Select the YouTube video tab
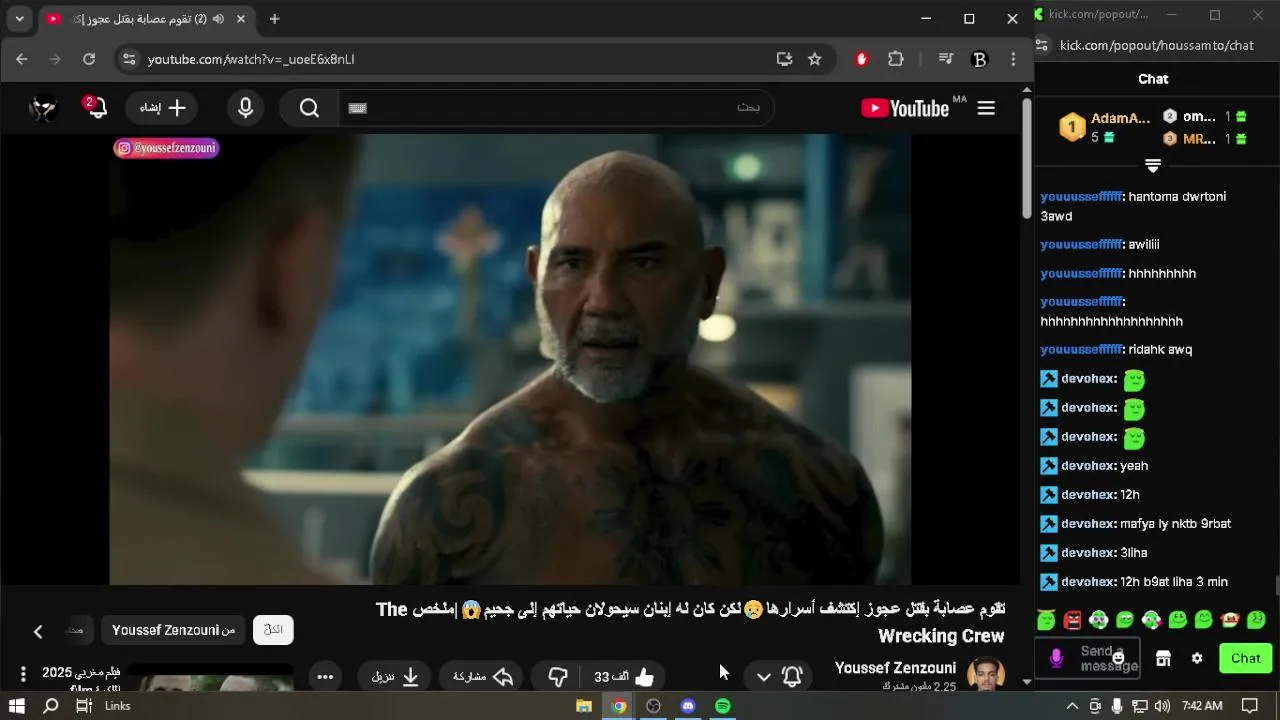The width and height of the screenshot is (1280, 720). click(146, 19)
